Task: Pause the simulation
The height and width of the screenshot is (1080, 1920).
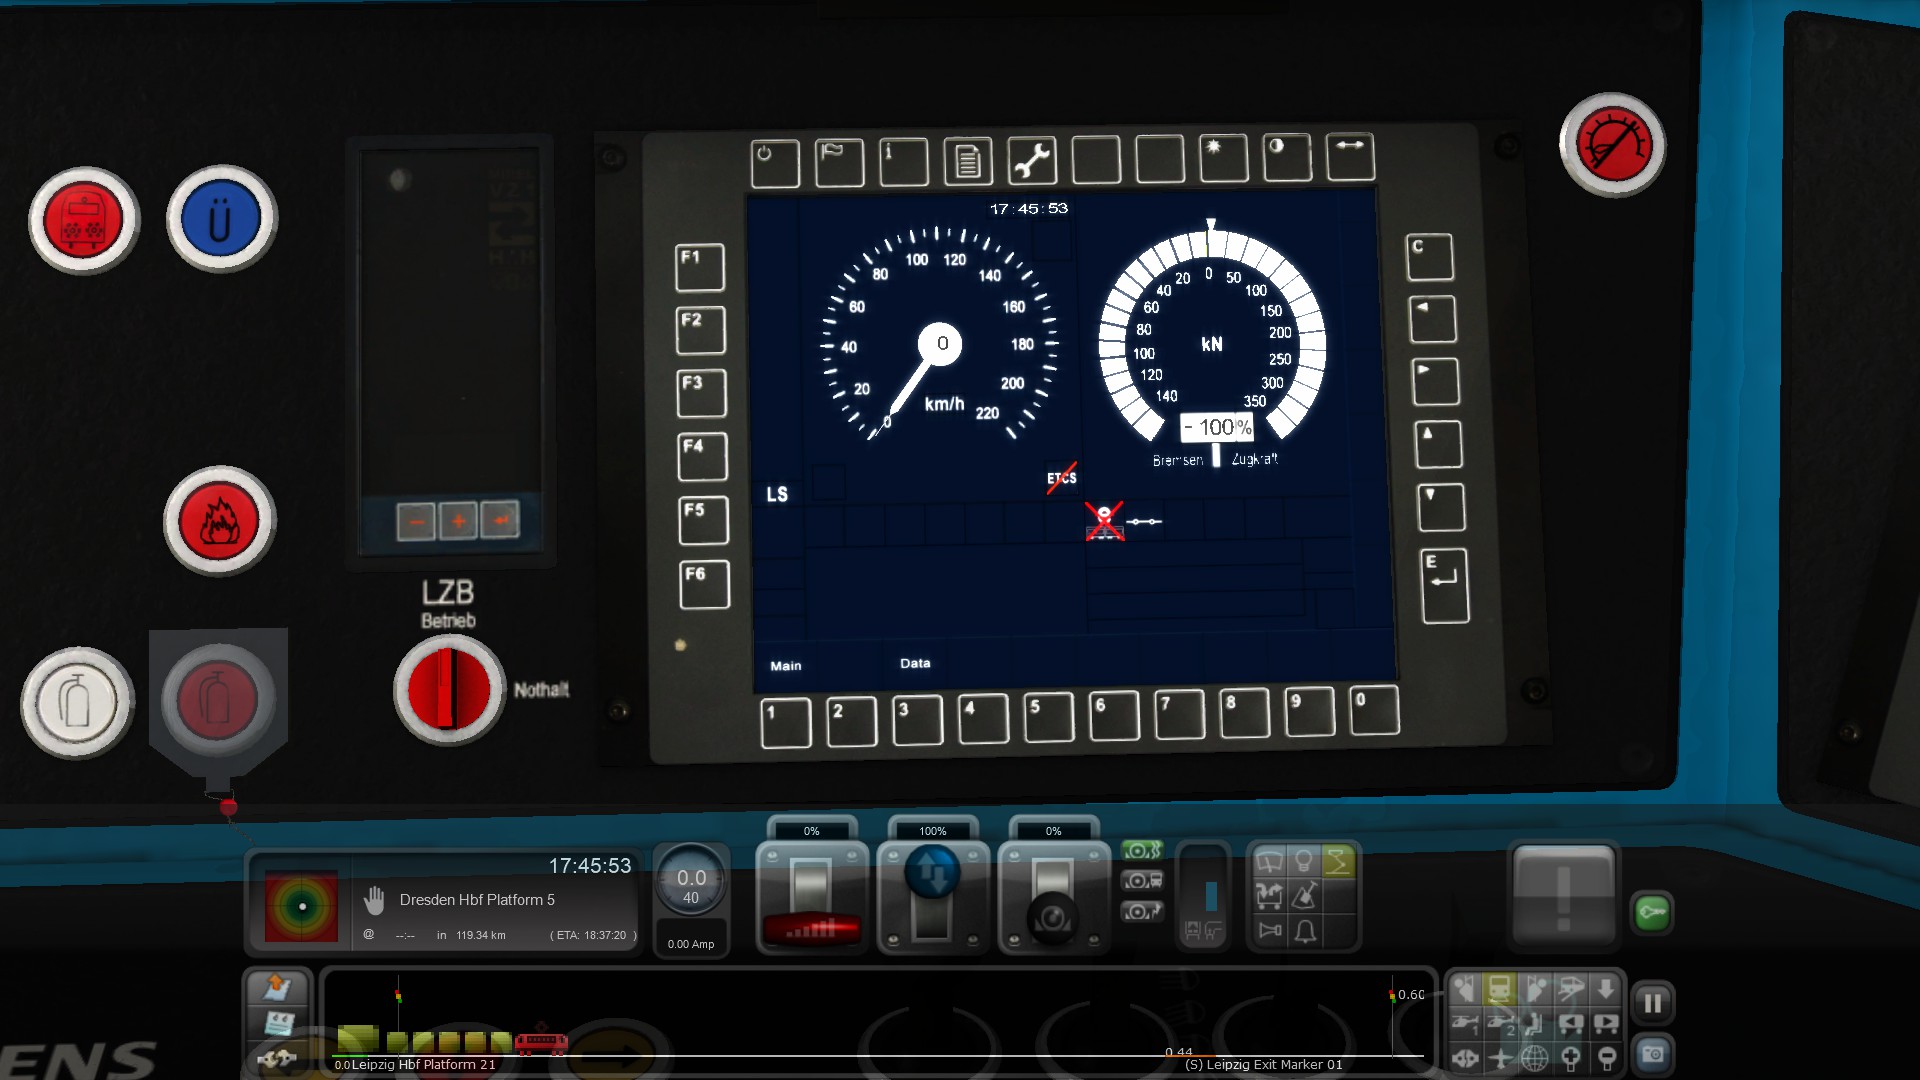Action: (x=1652, y=1003)
